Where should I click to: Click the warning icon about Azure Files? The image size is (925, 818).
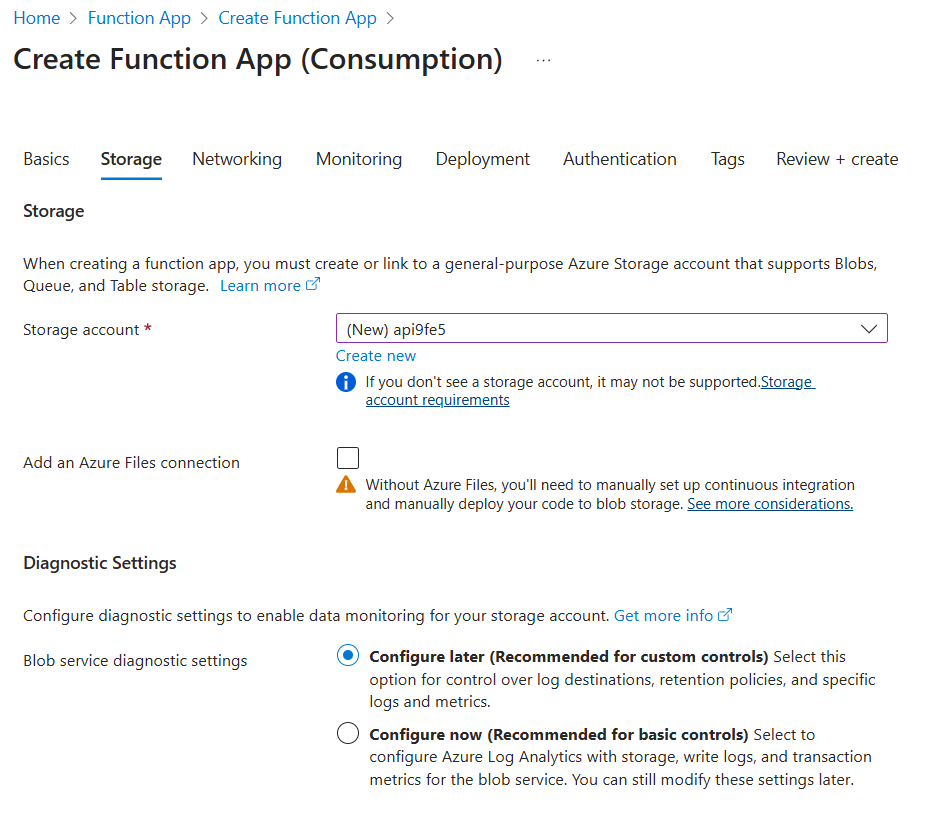345,484
